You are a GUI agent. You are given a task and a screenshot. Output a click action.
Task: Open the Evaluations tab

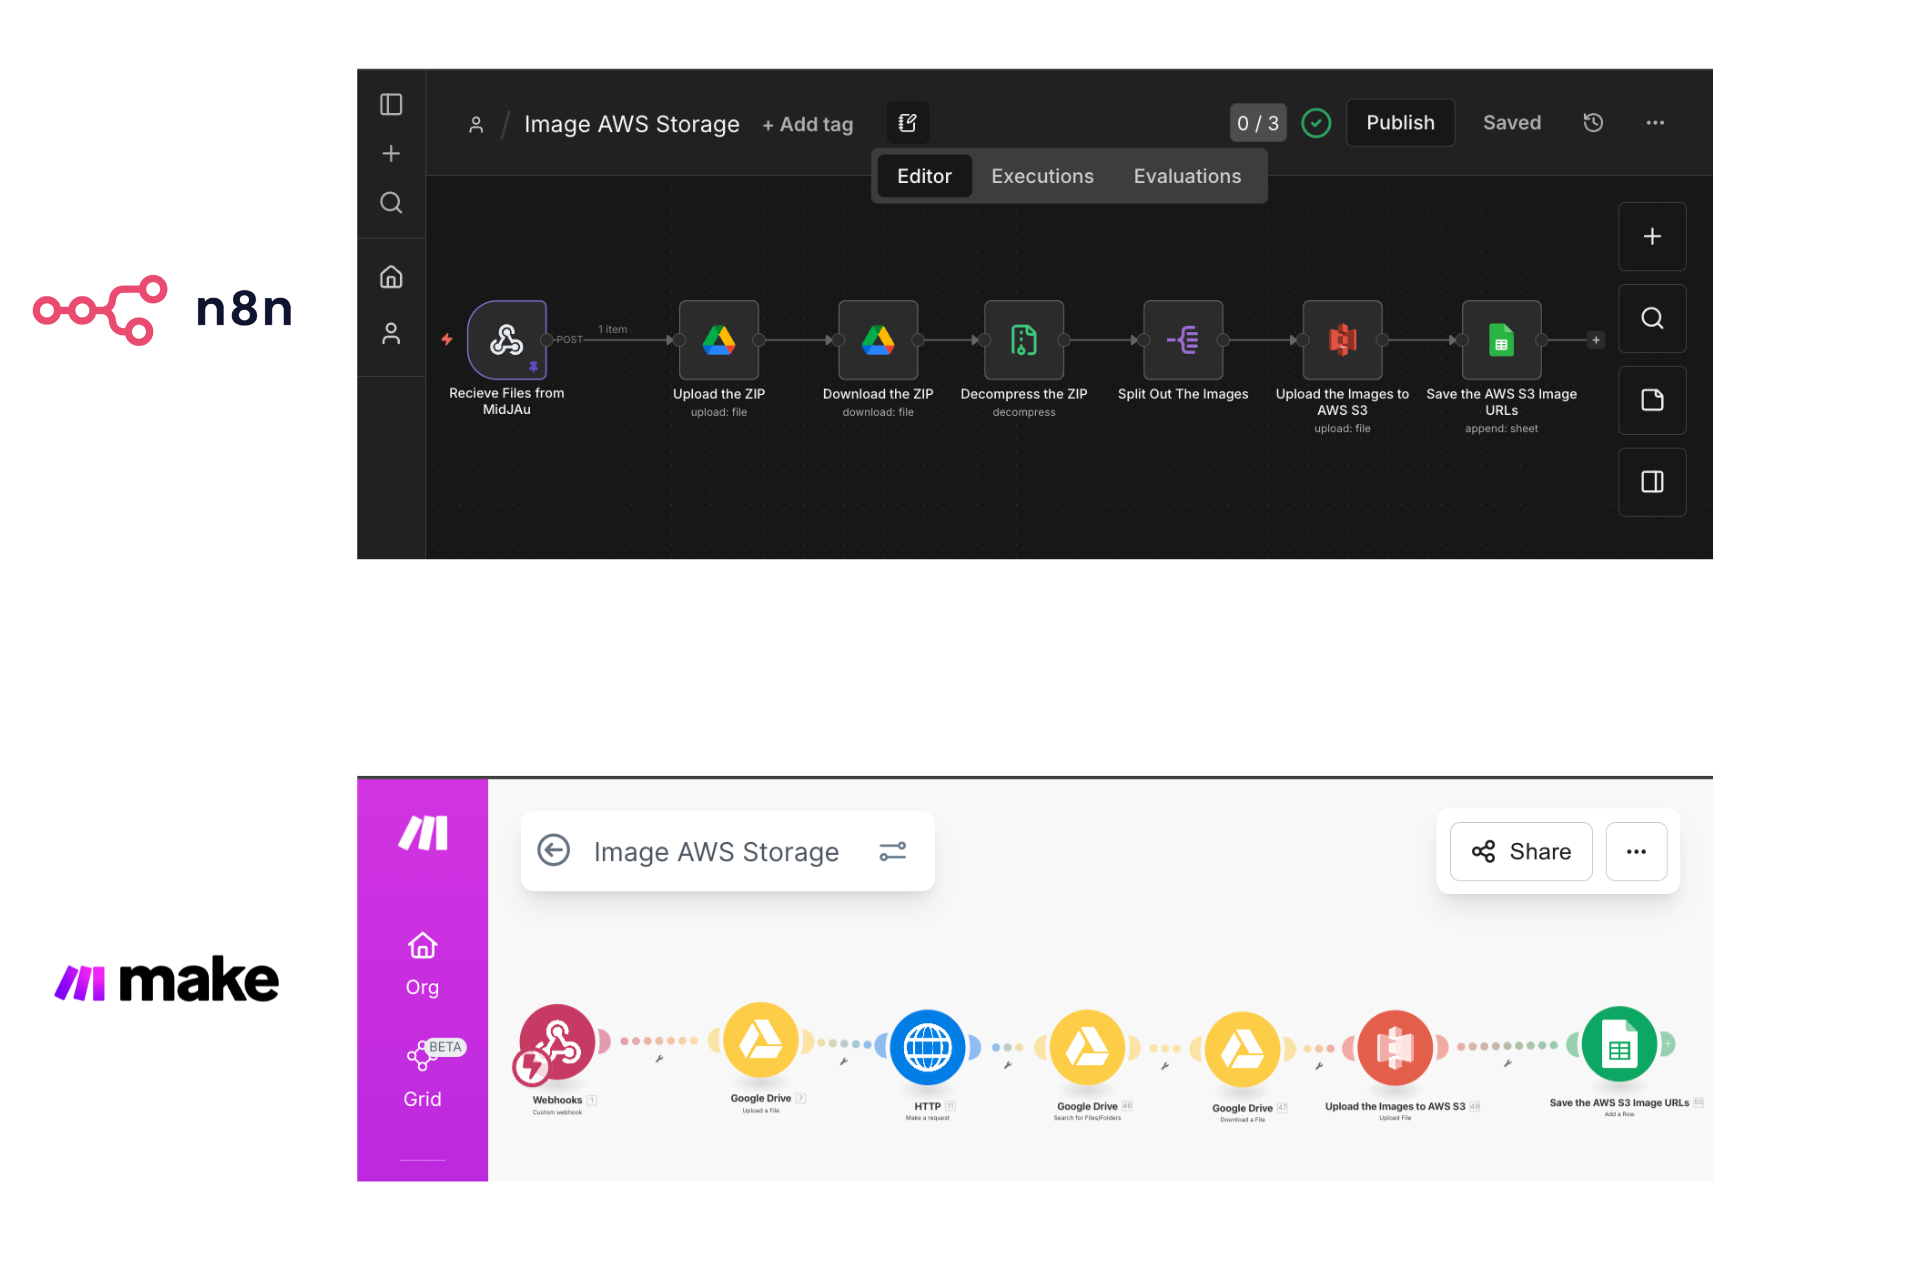[1187, 175]
